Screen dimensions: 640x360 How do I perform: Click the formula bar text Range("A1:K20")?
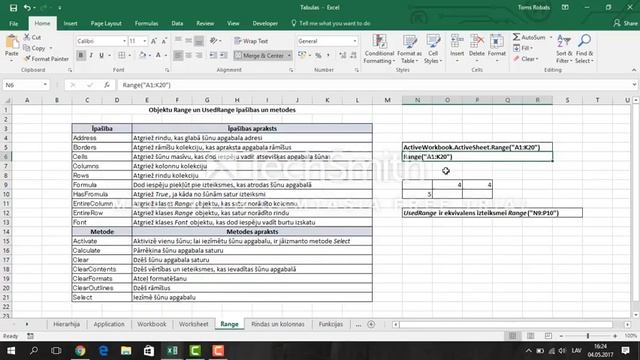tap(146, 85)
